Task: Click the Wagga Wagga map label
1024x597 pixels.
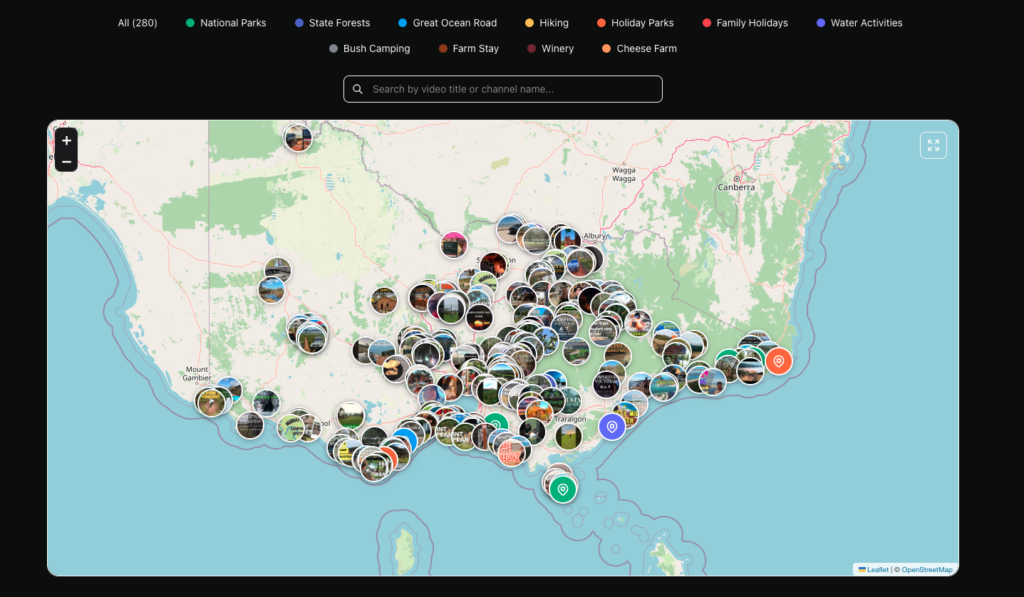Action: [x=624, y=174]
